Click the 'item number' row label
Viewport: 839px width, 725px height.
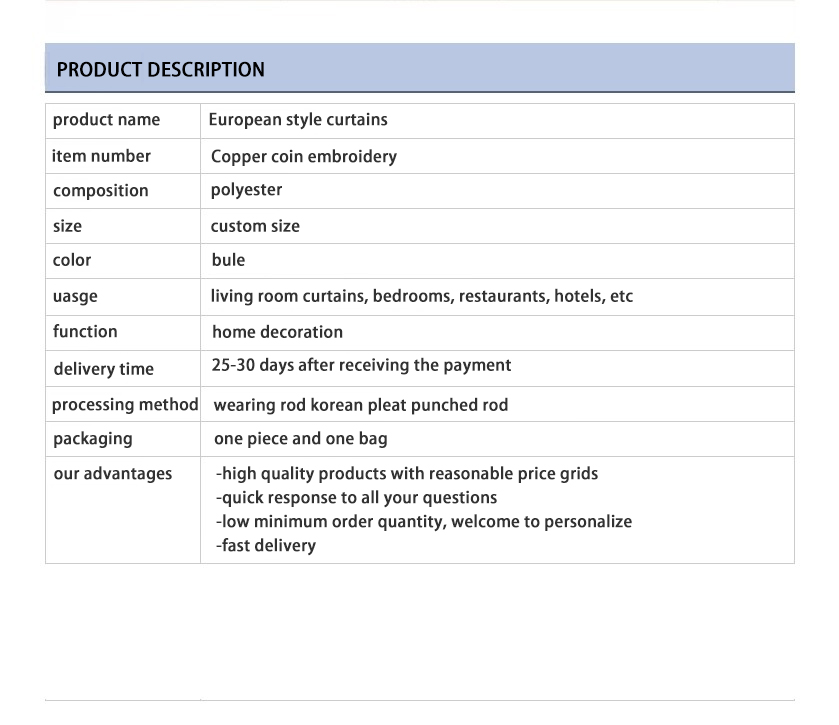pos(101,156)
